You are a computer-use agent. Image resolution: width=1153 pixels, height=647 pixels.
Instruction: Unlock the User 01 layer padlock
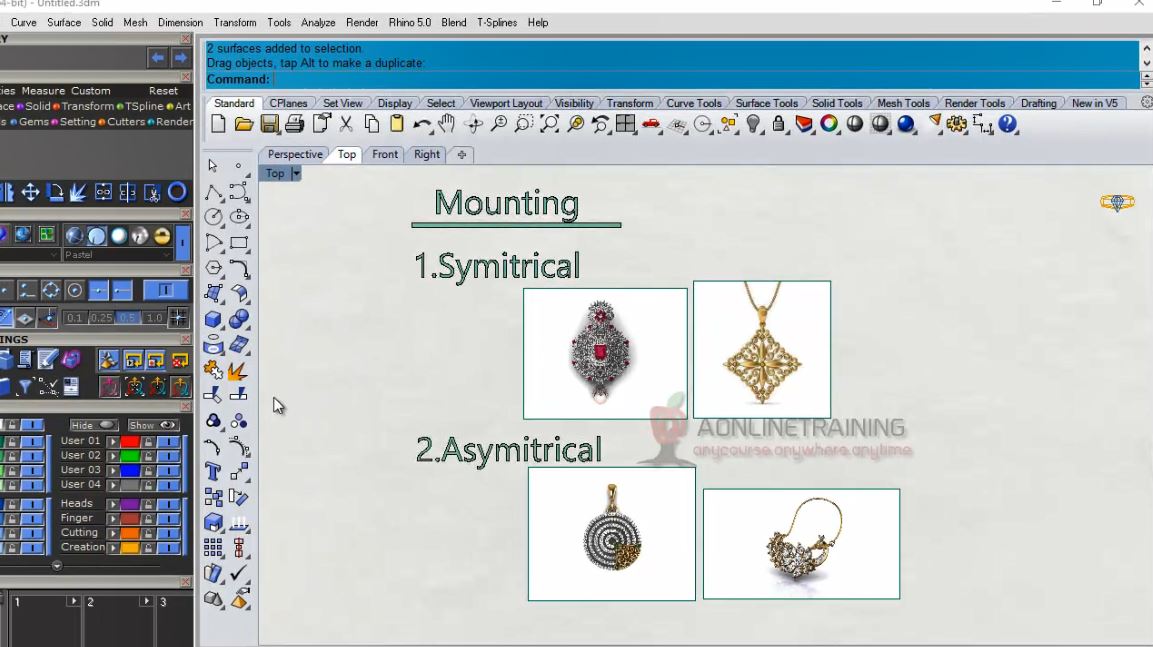coord(148,442)
